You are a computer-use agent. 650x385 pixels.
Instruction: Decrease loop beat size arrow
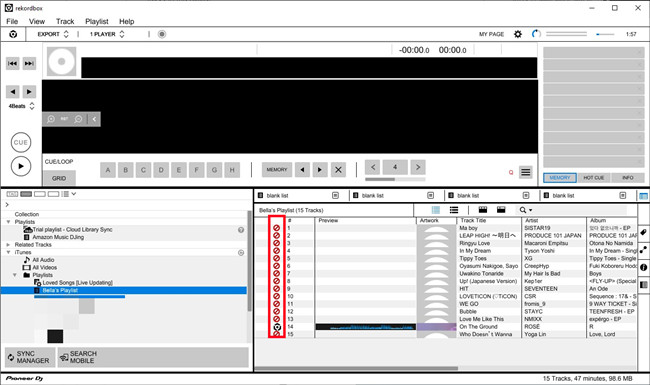373,167
